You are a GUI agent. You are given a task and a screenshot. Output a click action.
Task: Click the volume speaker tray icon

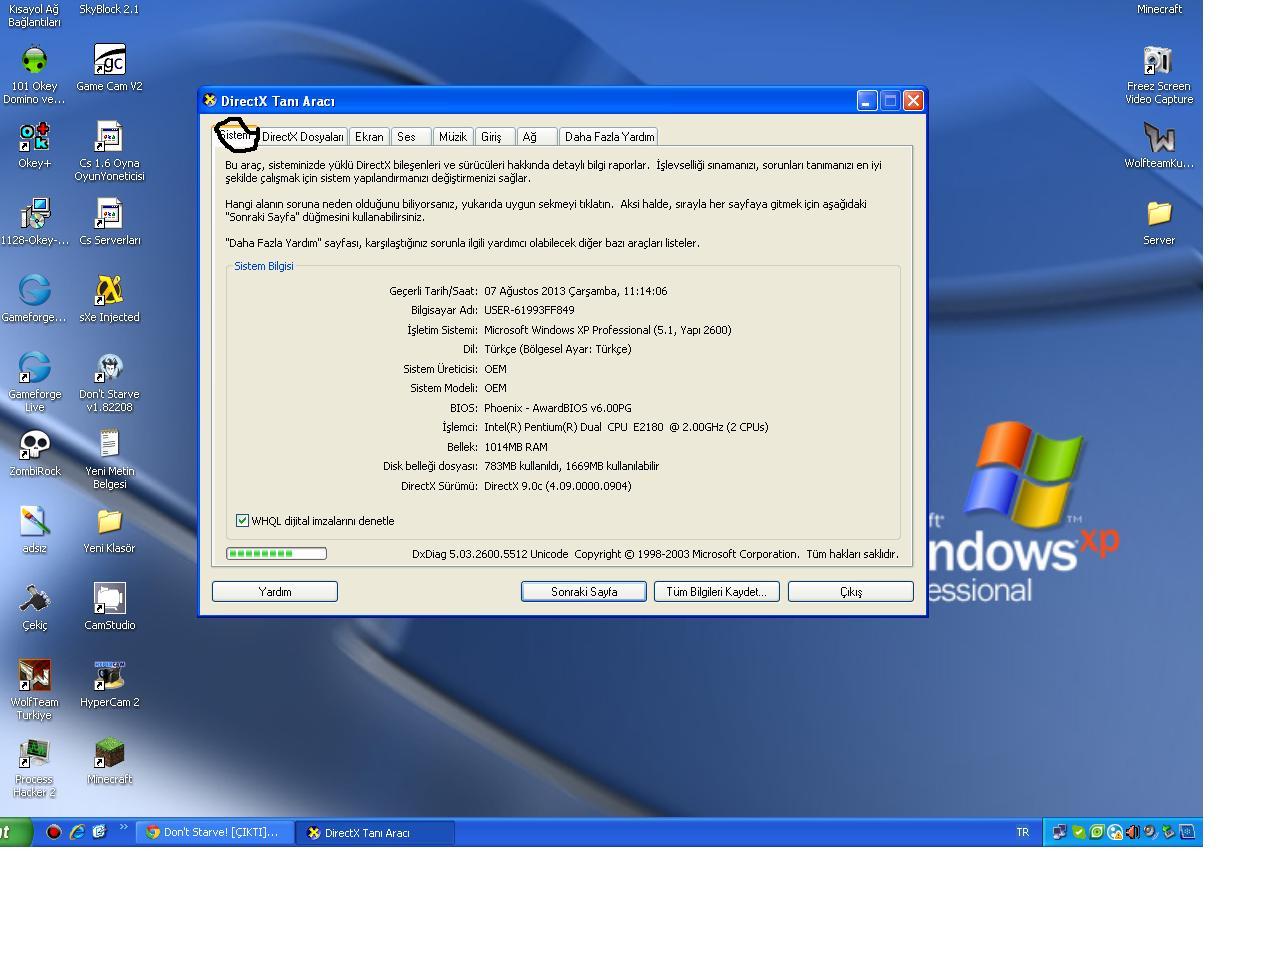coord(1132,832)
